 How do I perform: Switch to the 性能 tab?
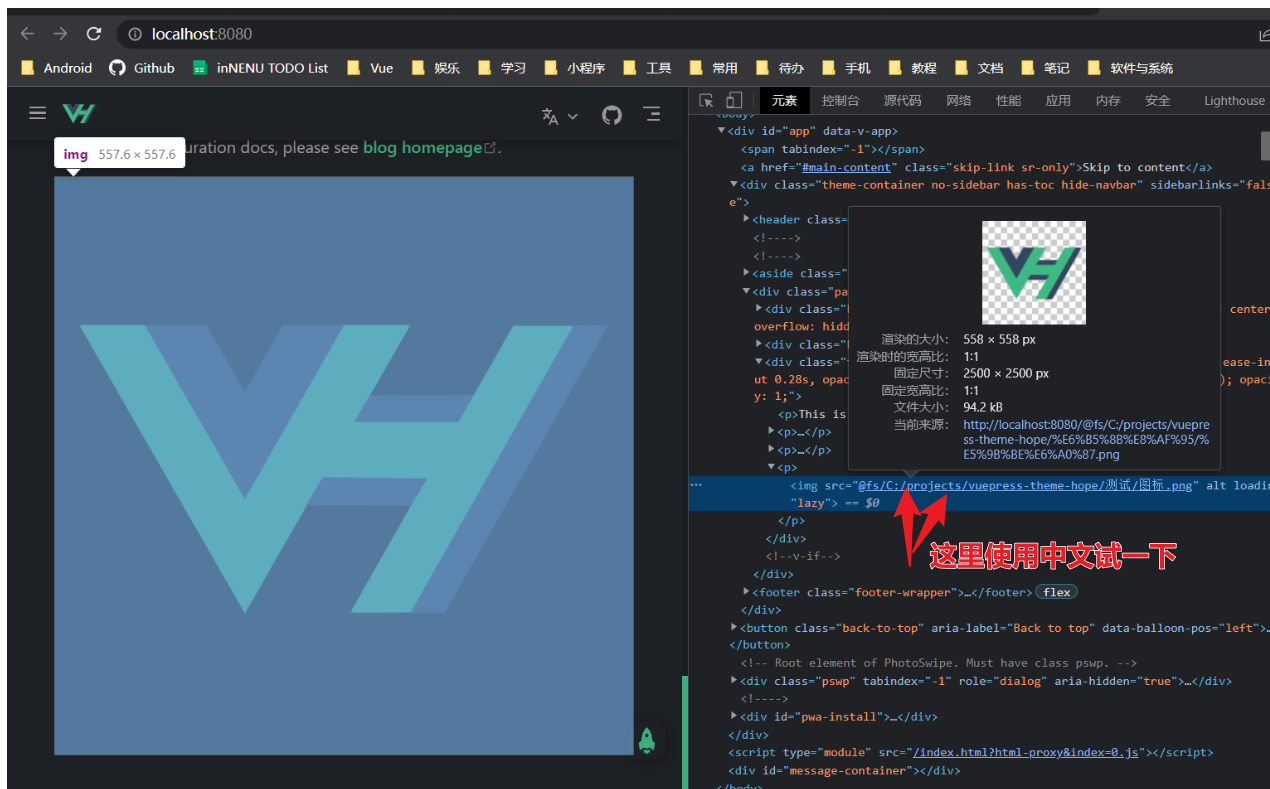[x=1008, y=100]
